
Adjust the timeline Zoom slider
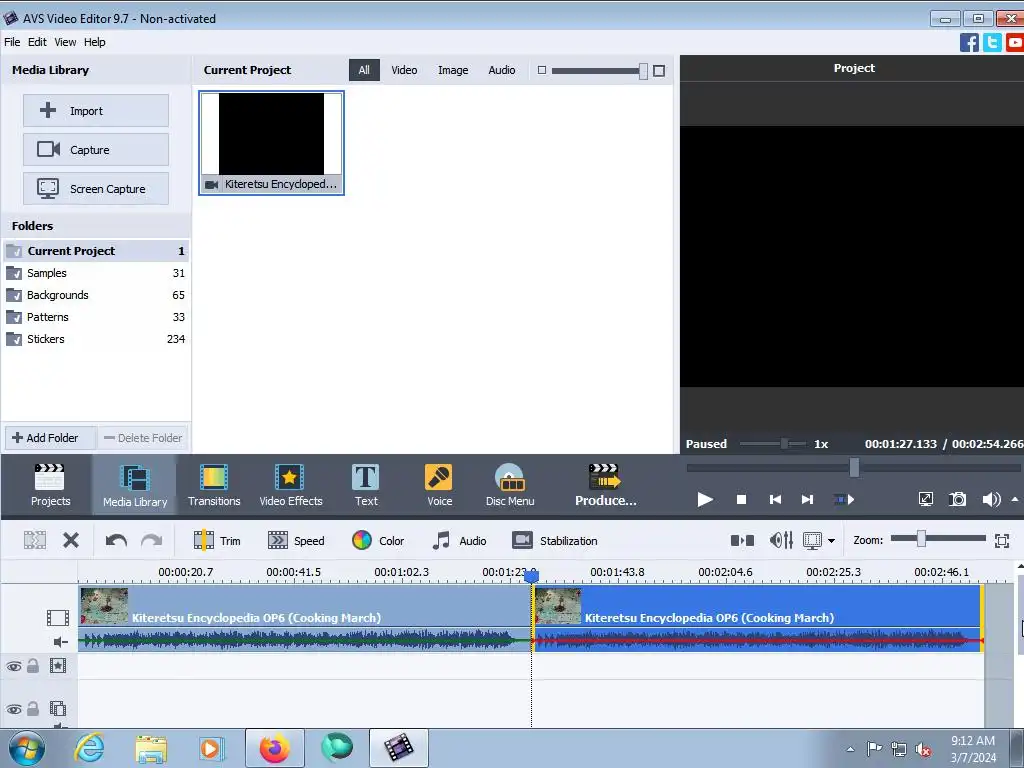pos(921,539)
